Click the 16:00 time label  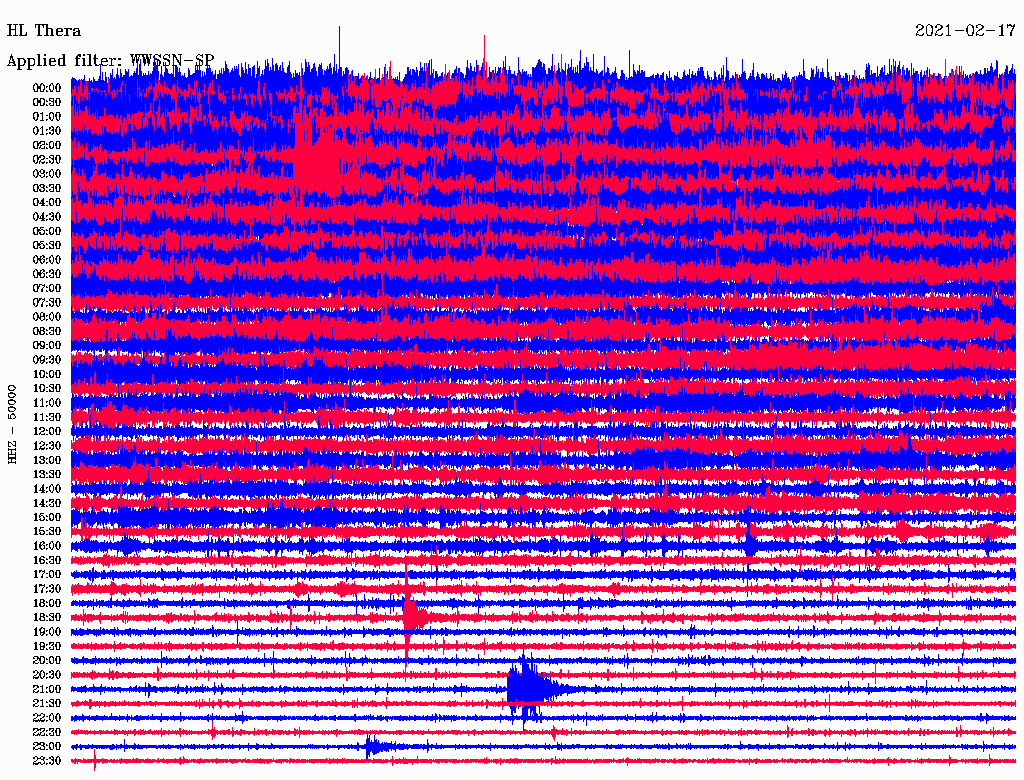[47, 546]
